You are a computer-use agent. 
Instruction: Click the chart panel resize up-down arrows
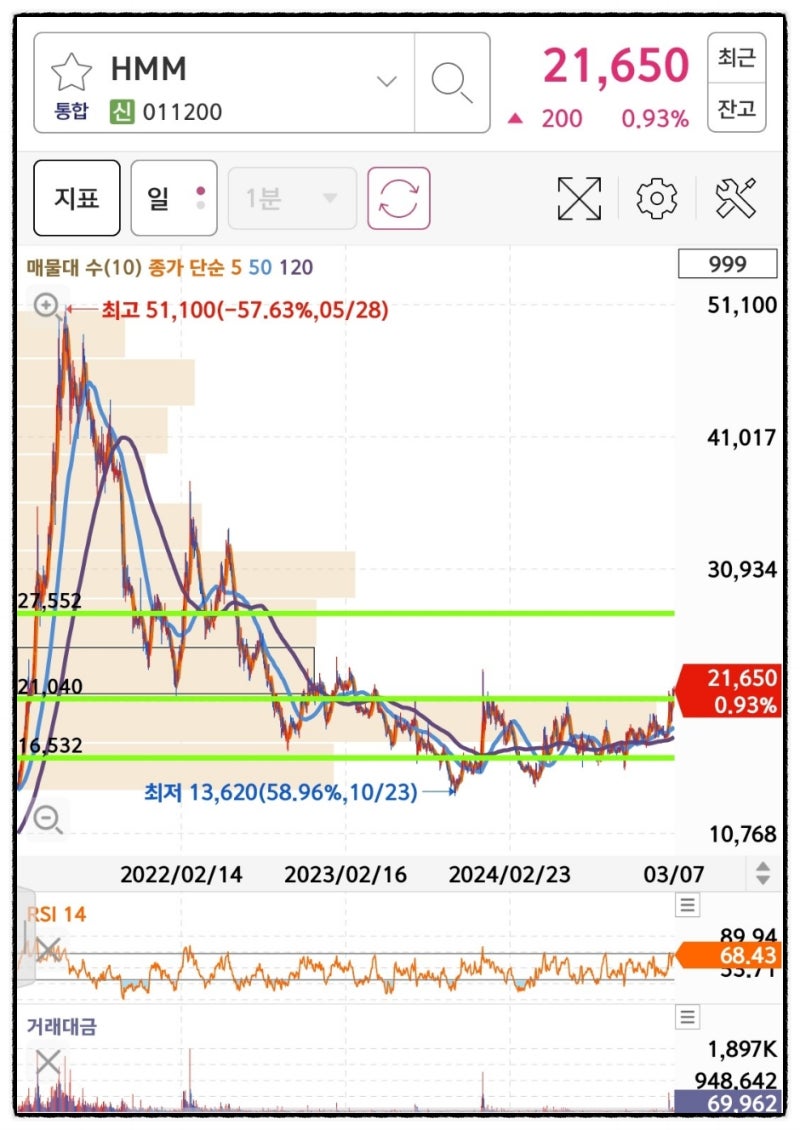[x=763, y=873]
